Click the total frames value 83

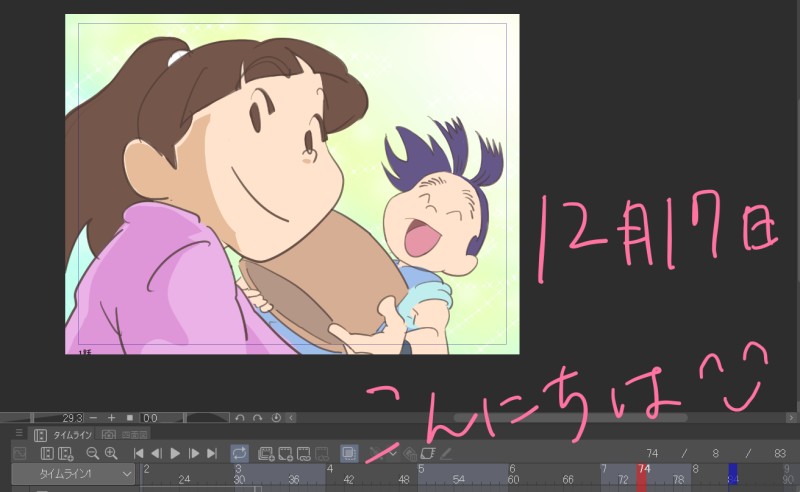pos(780,454)
